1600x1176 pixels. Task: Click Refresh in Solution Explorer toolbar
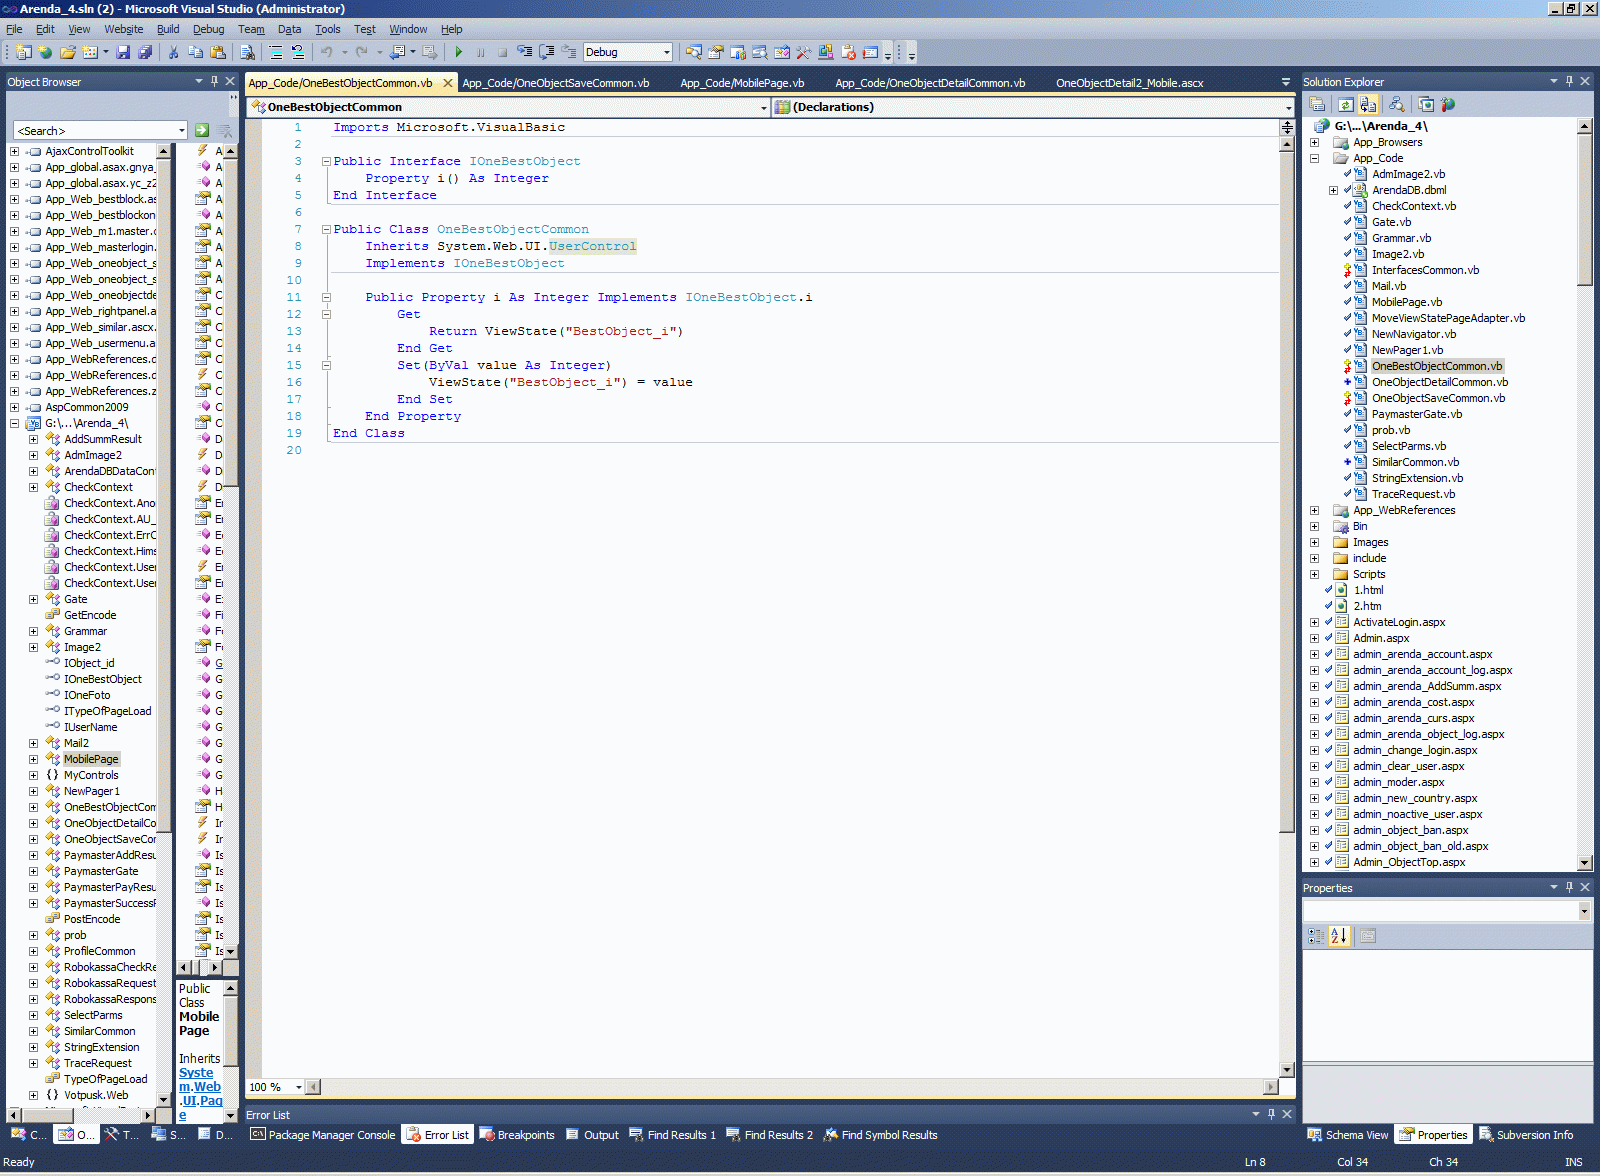(1346, 104)
